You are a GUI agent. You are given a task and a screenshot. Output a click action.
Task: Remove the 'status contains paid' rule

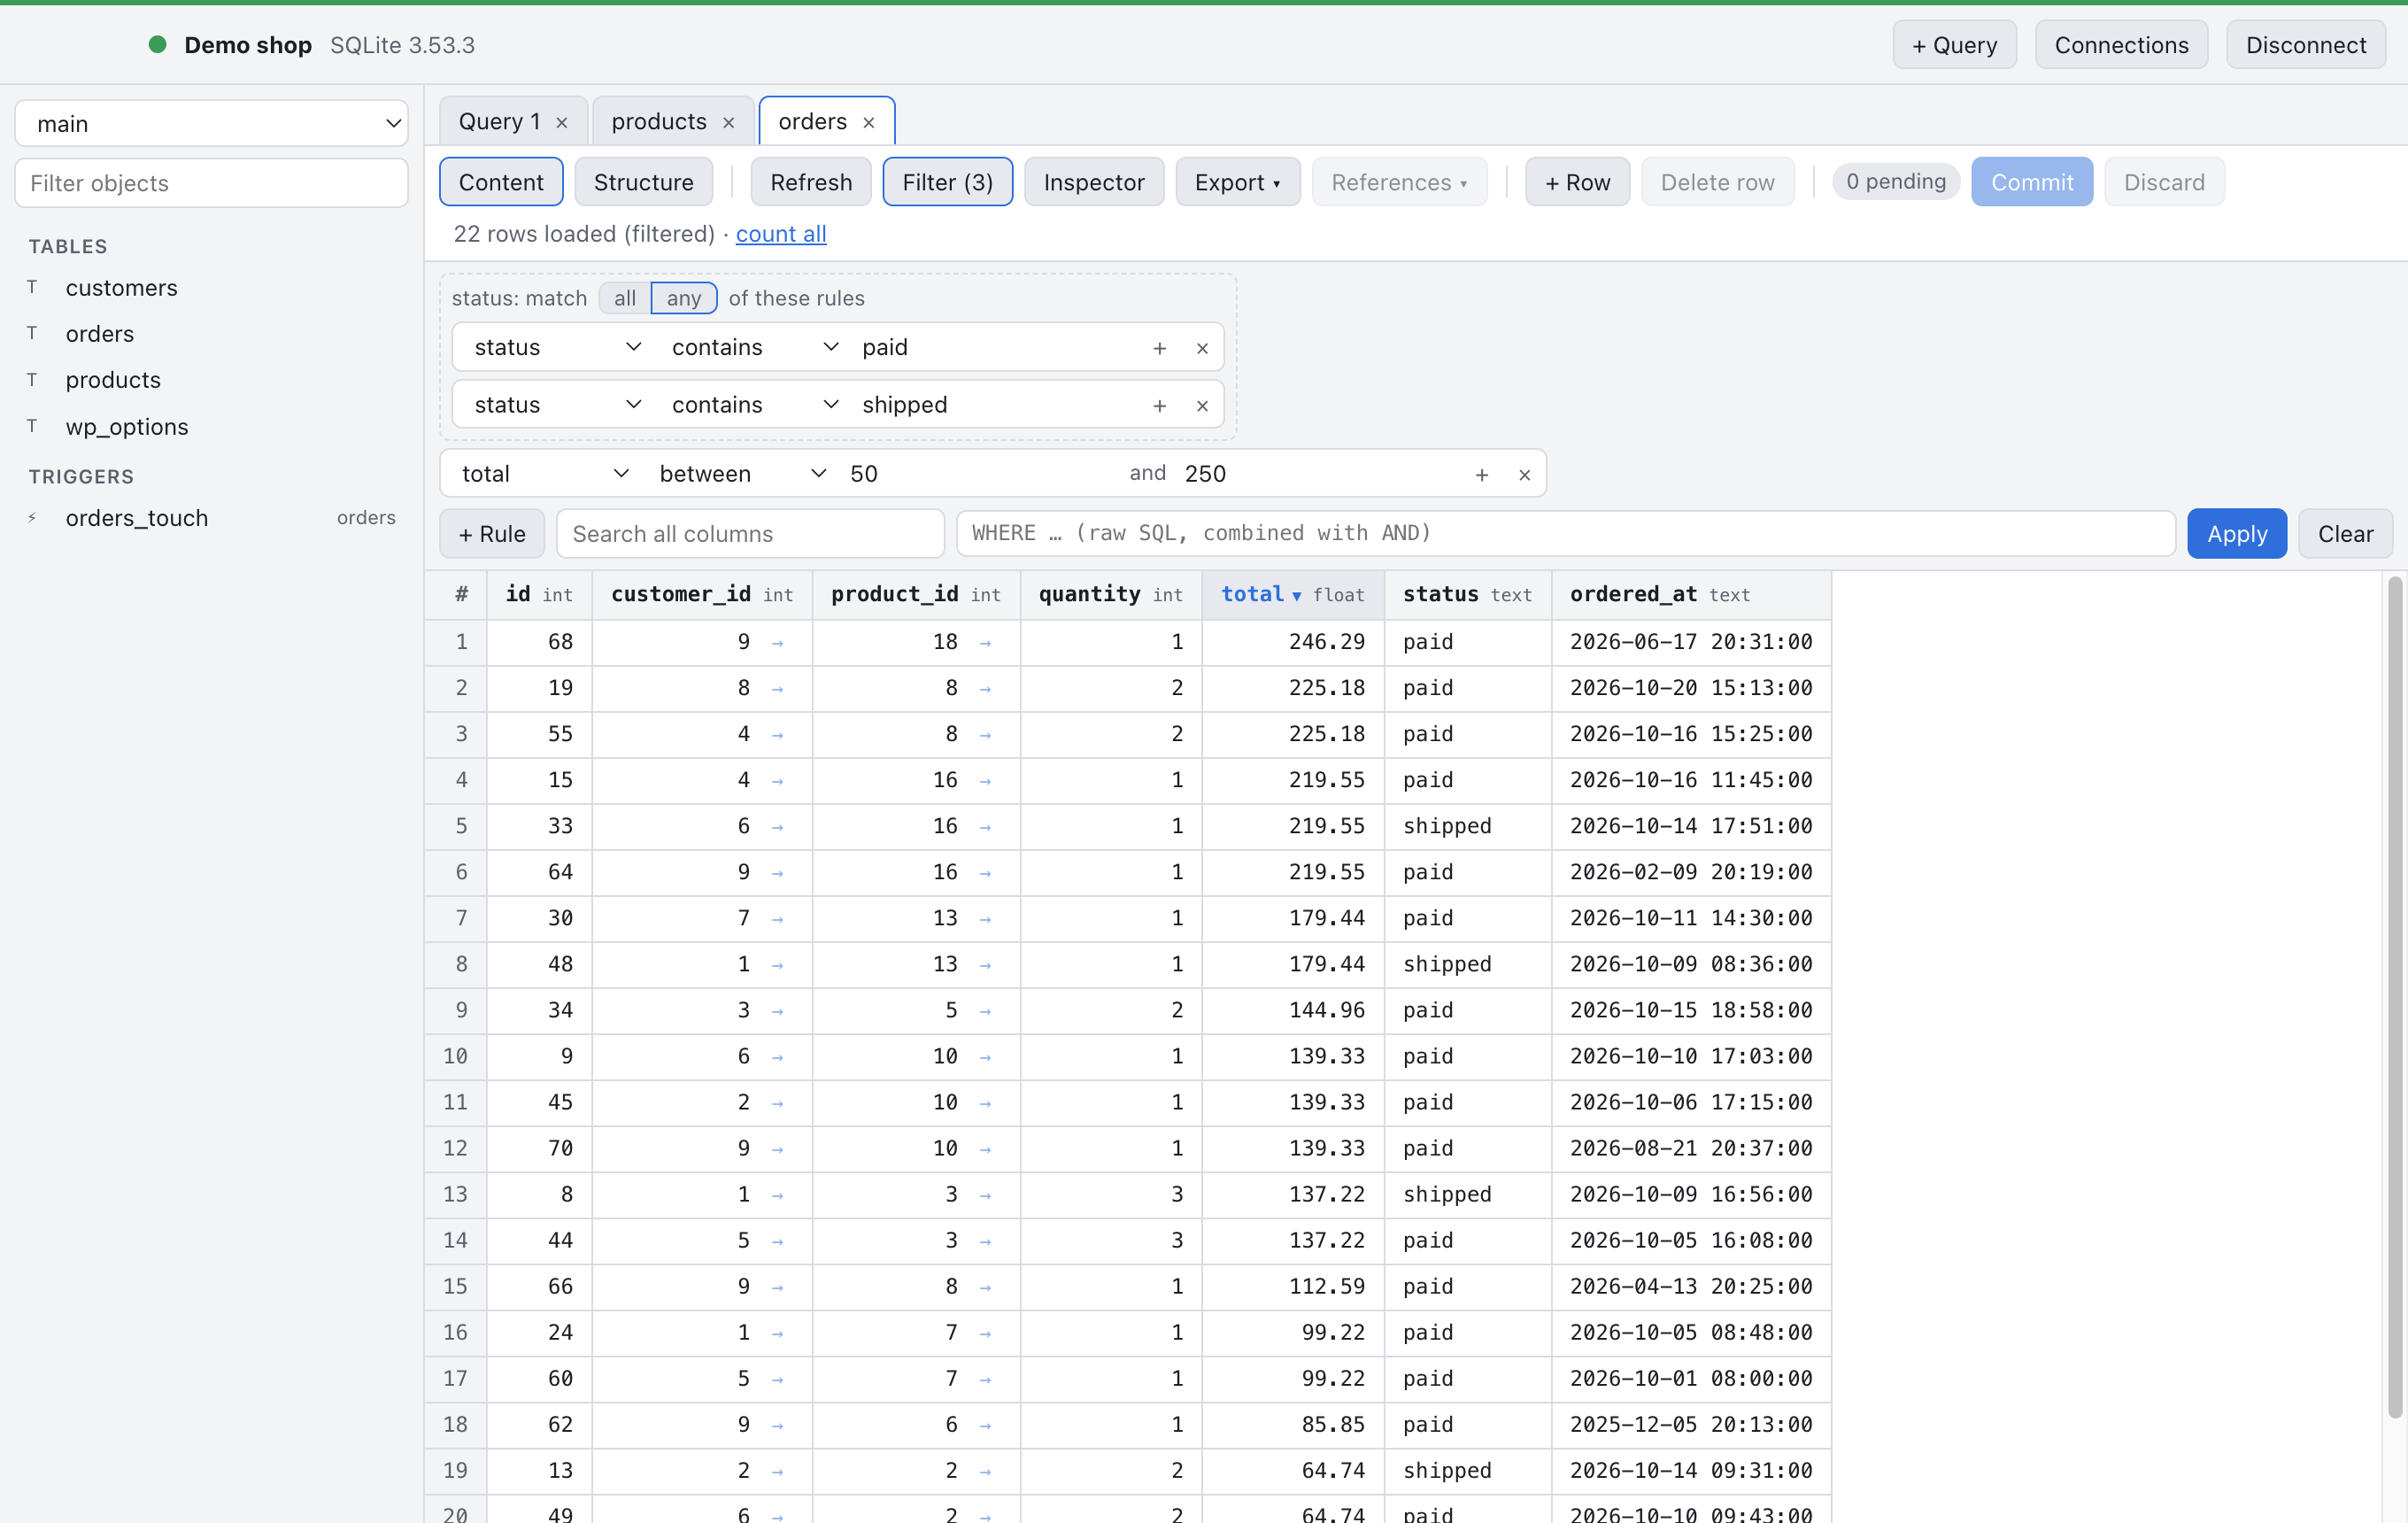[1202, 348]
